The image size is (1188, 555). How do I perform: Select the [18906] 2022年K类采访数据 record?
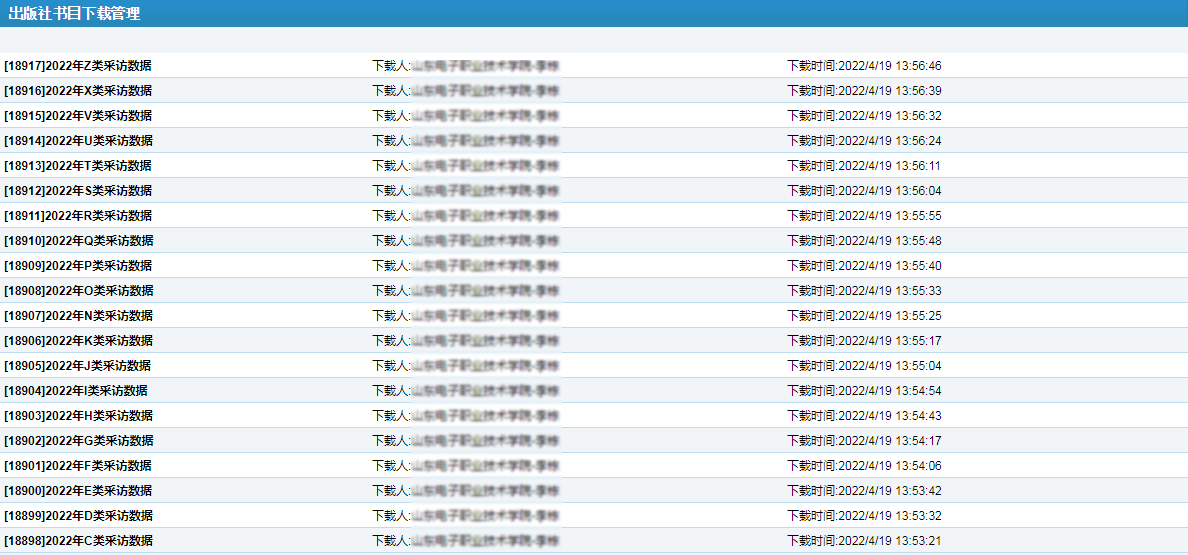(x=78, y=341)
